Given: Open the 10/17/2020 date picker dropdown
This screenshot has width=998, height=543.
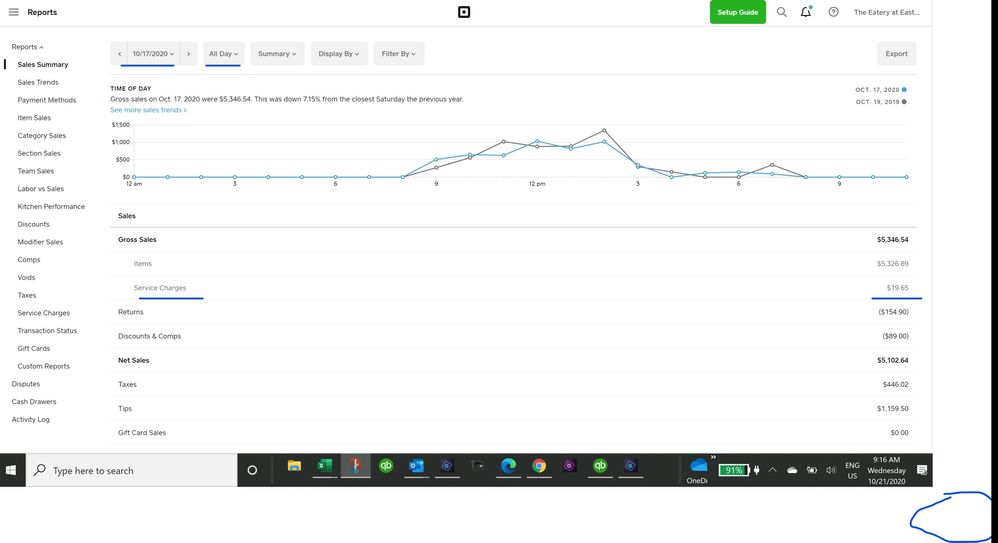Looking at the screenshot, I should point(153,54).
